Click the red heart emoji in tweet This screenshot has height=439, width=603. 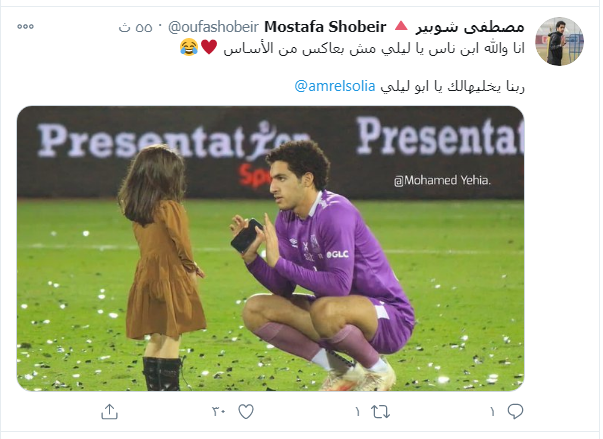click(x=210, y=47)
